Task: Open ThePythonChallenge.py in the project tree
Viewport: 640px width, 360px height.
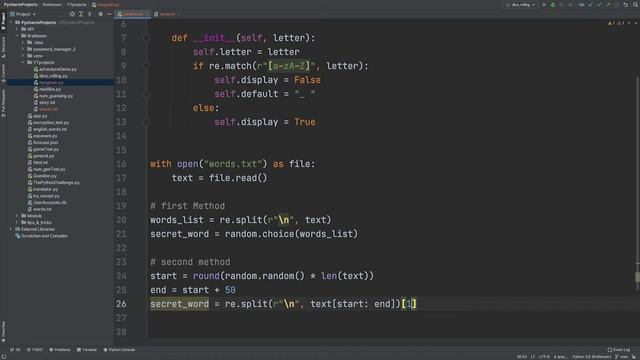Action: pos(53,182)
